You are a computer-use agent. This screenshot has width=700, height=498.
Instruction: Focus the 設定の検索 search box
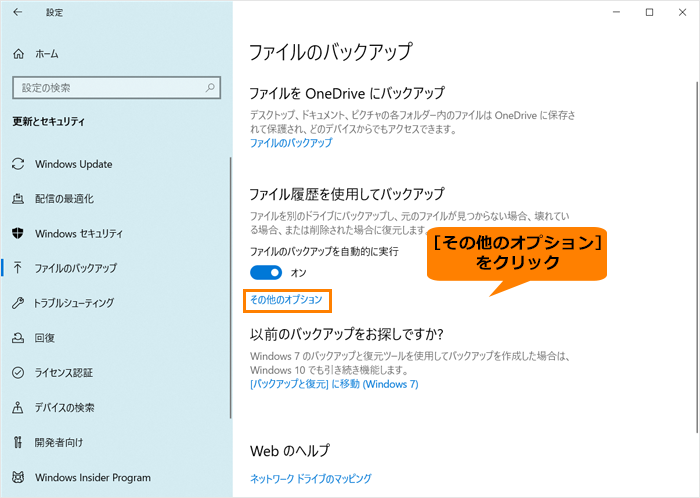117,87
